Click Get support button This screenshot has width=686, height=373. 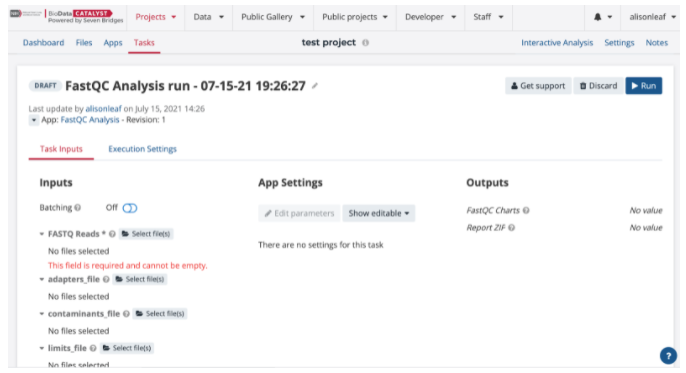(538, 86)
